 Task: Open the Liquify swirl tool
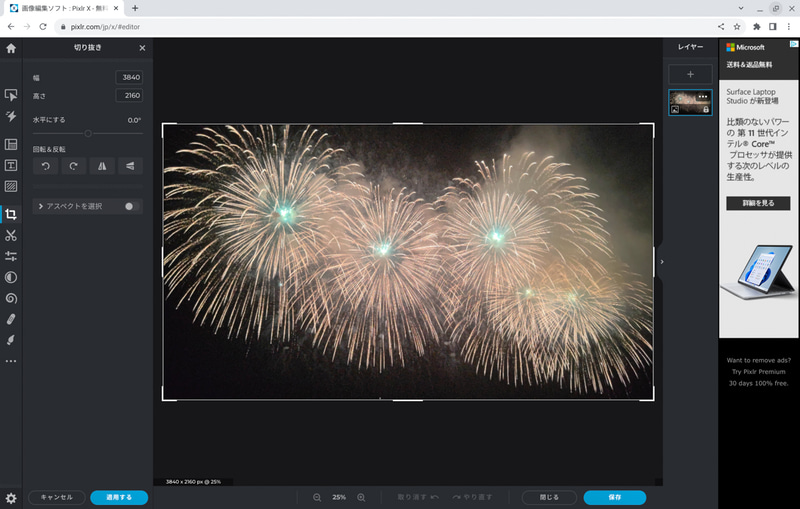tap(11, 298)
